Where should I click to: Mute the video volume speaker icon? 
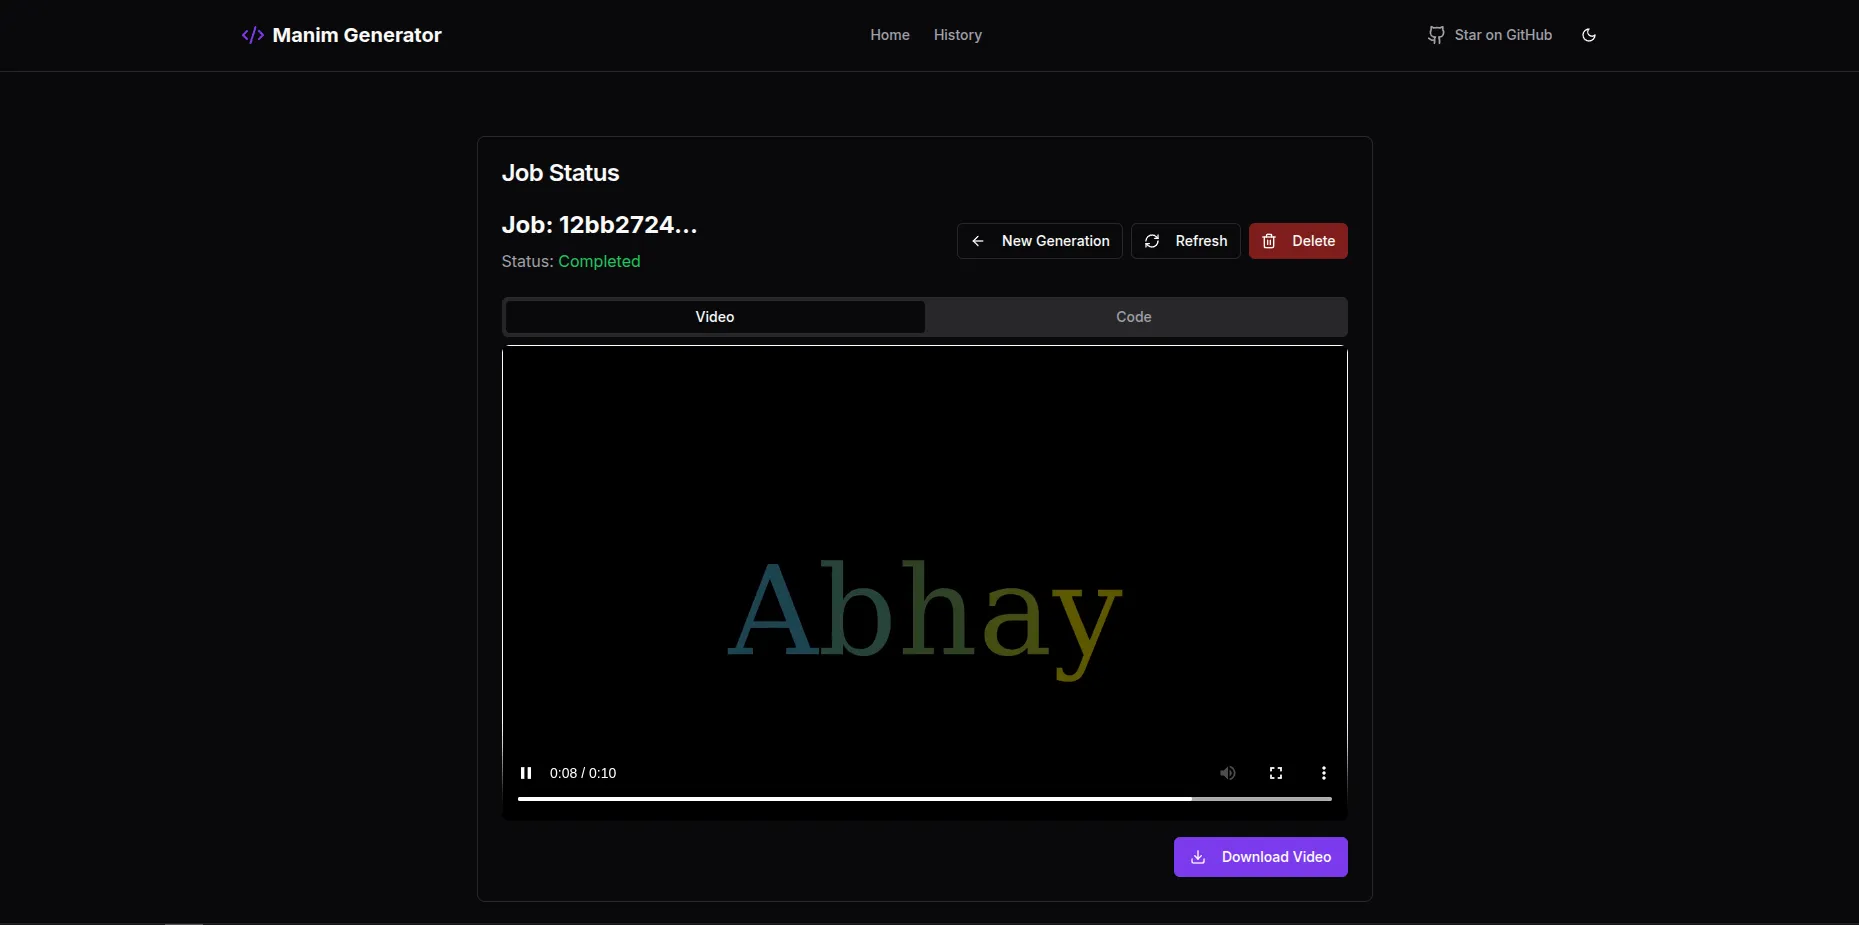coord(1228,773)
